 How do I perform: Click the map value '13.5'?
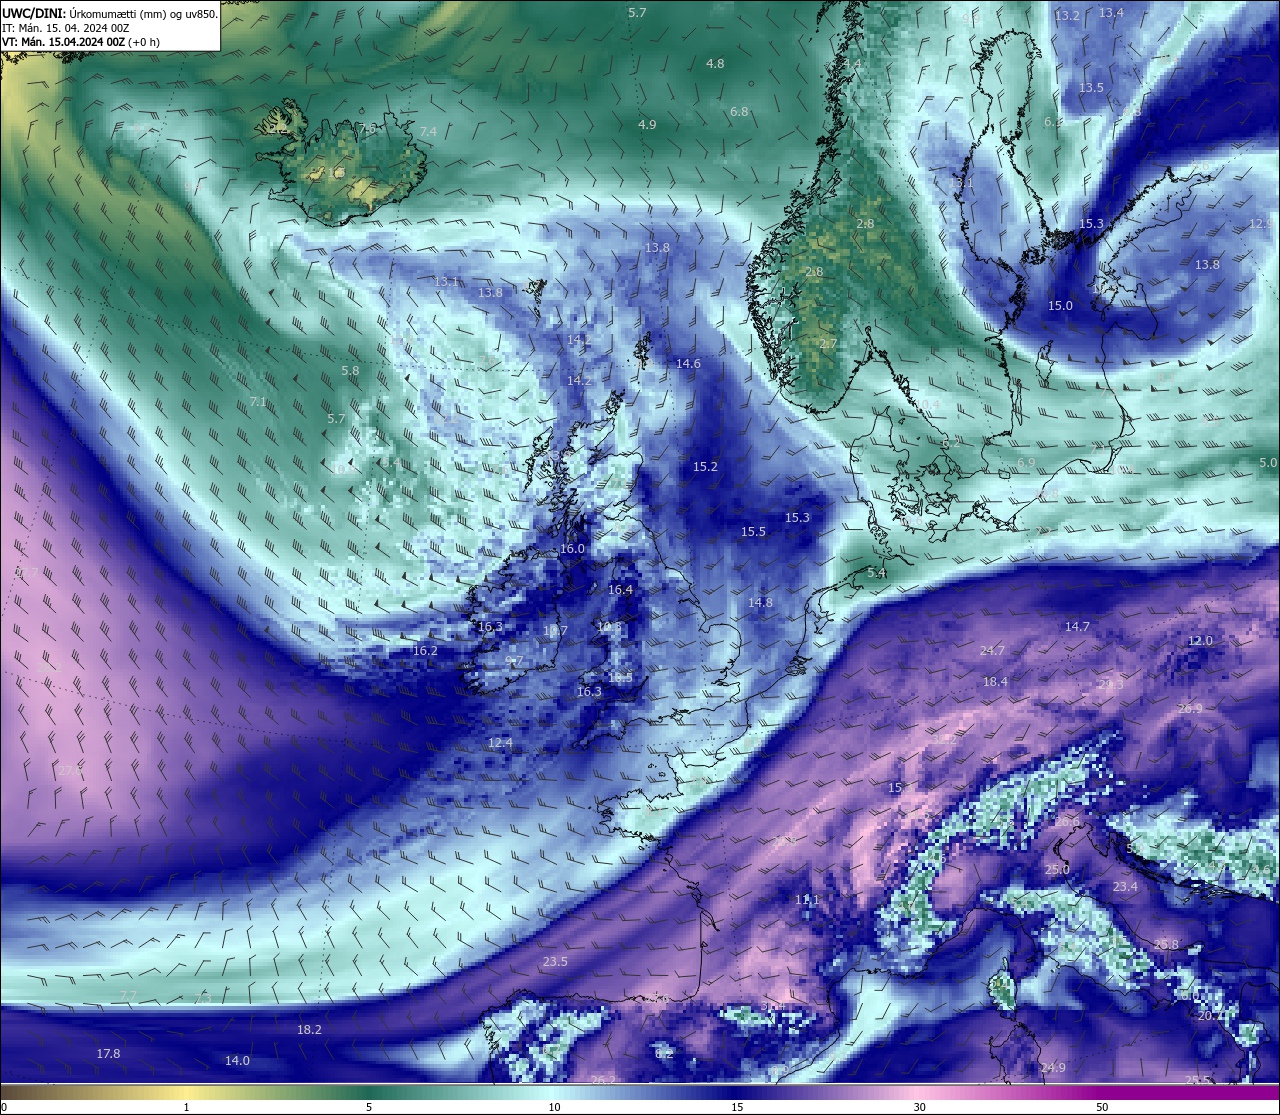[x=1091, y=88]
